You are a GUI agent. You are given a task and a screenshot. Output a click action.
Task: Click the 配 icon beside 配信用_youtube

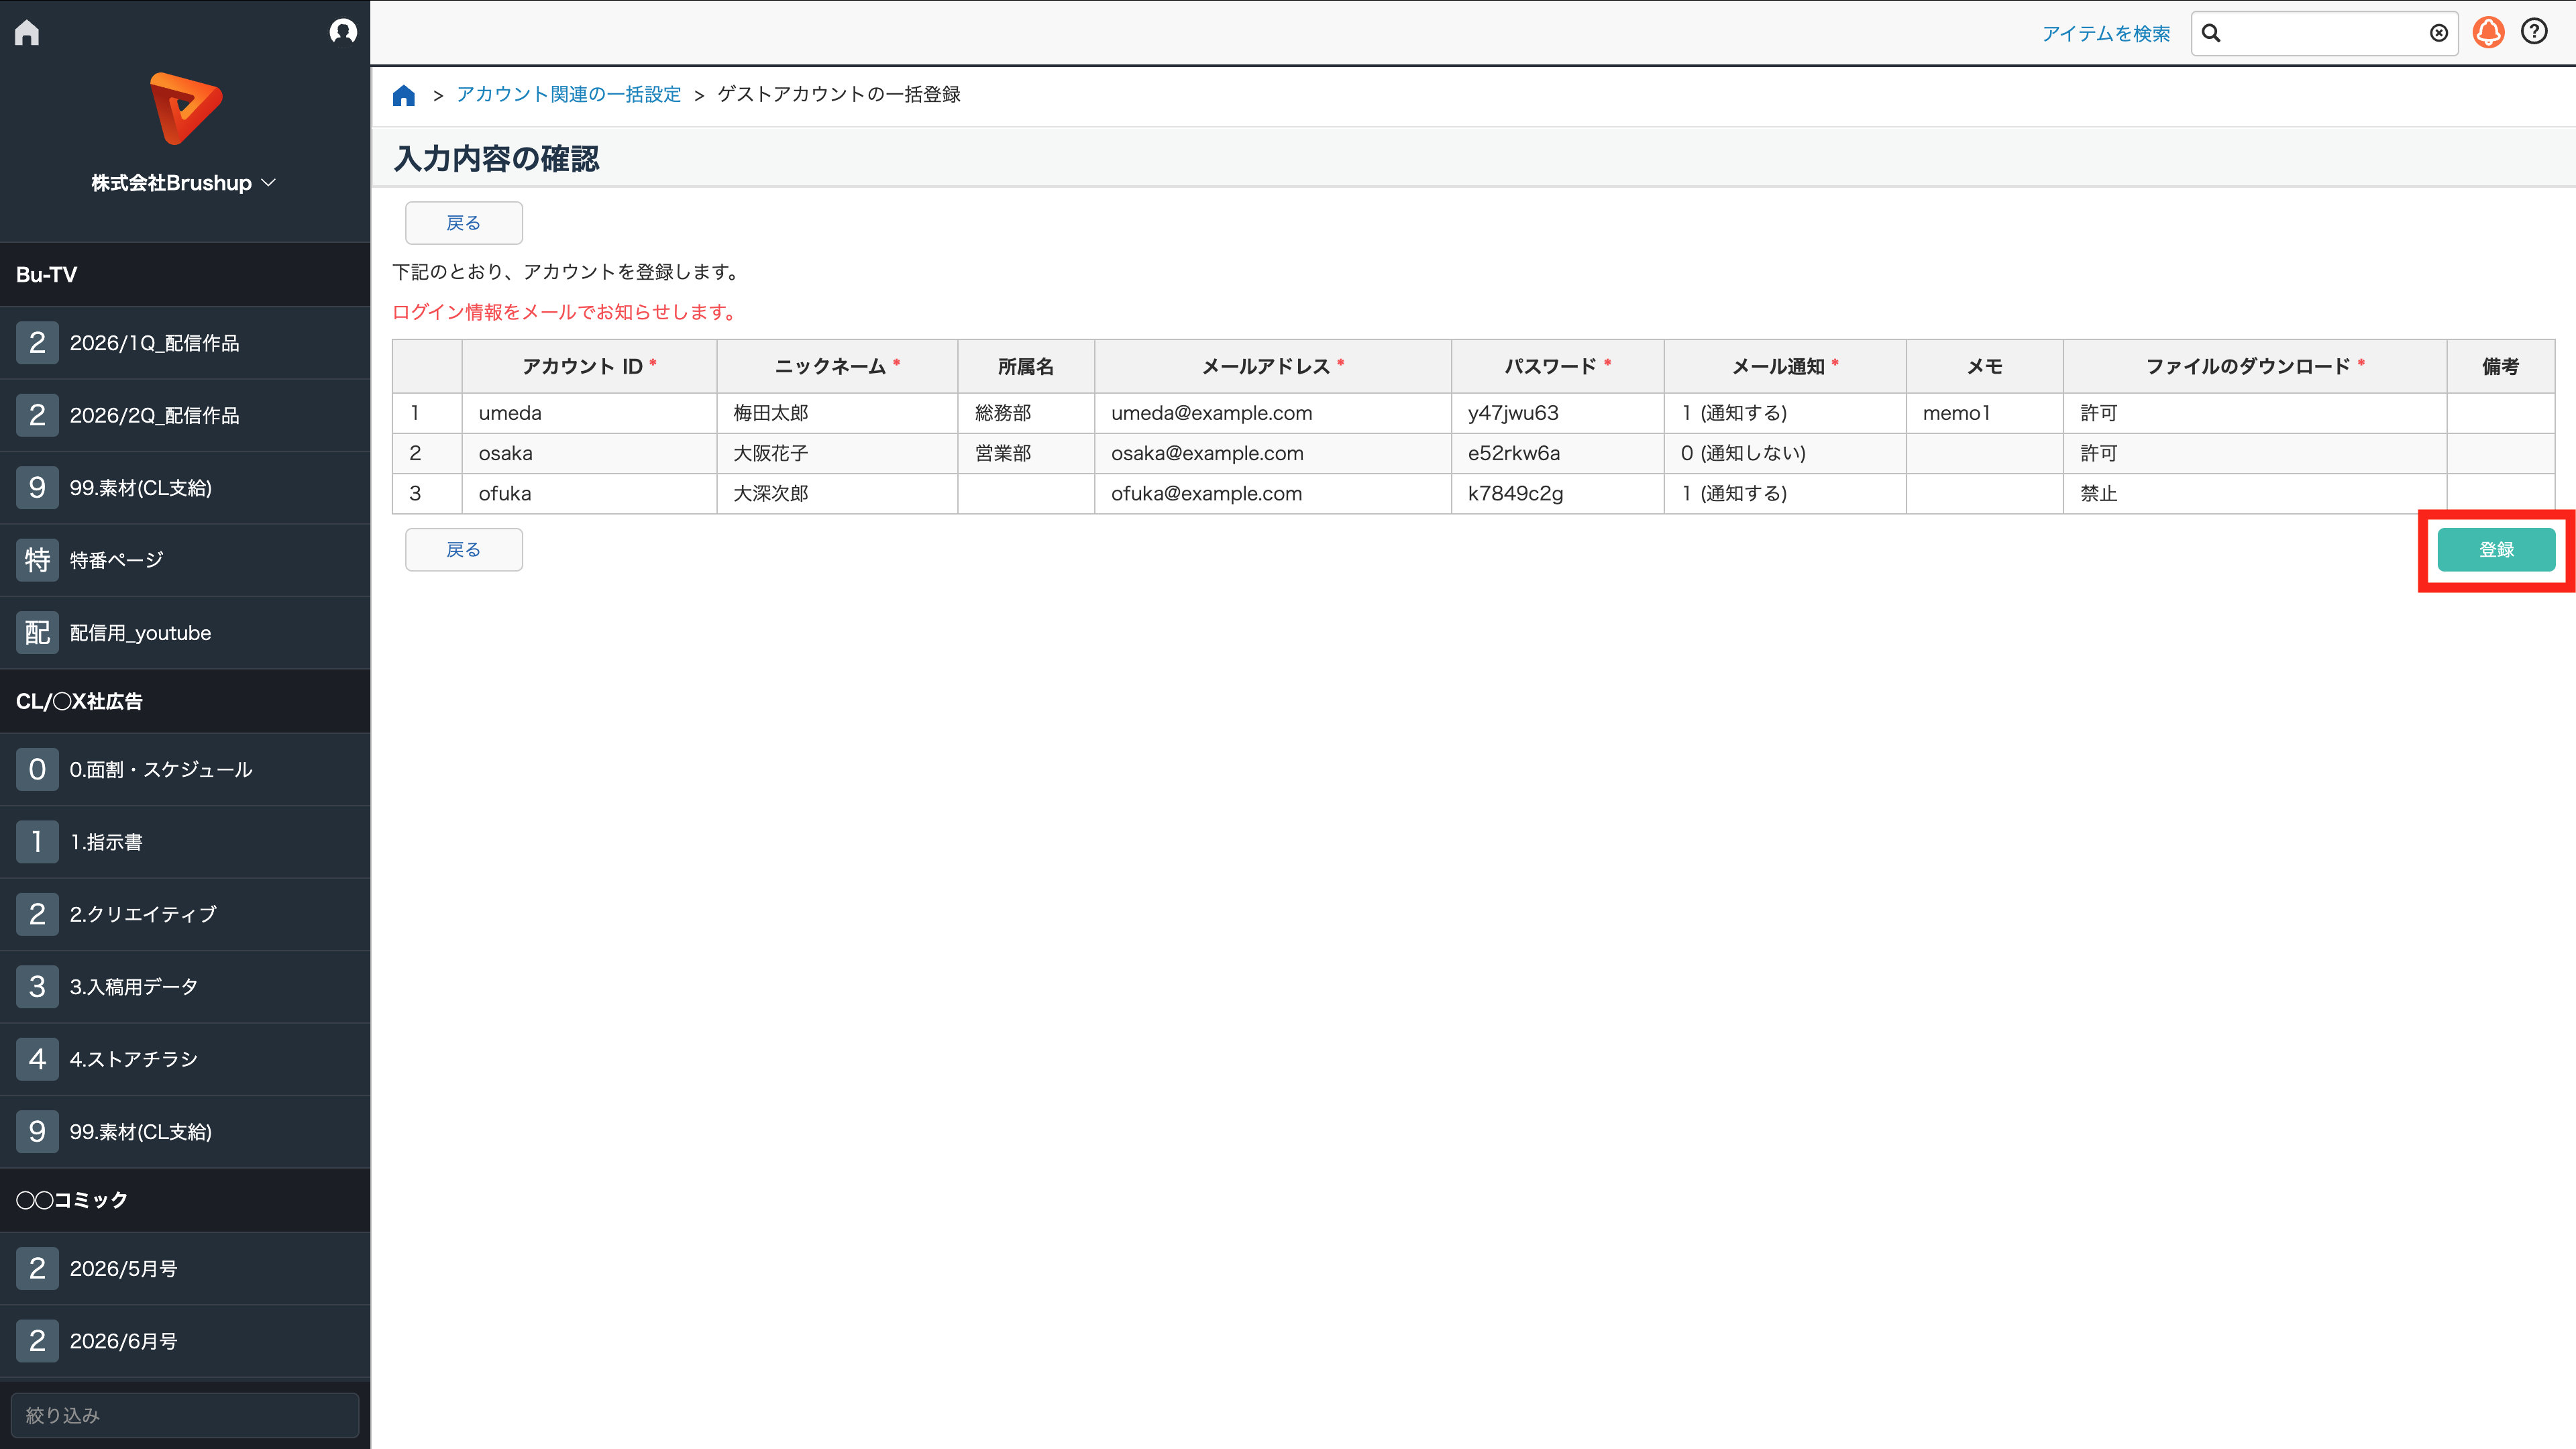point(37,633)
